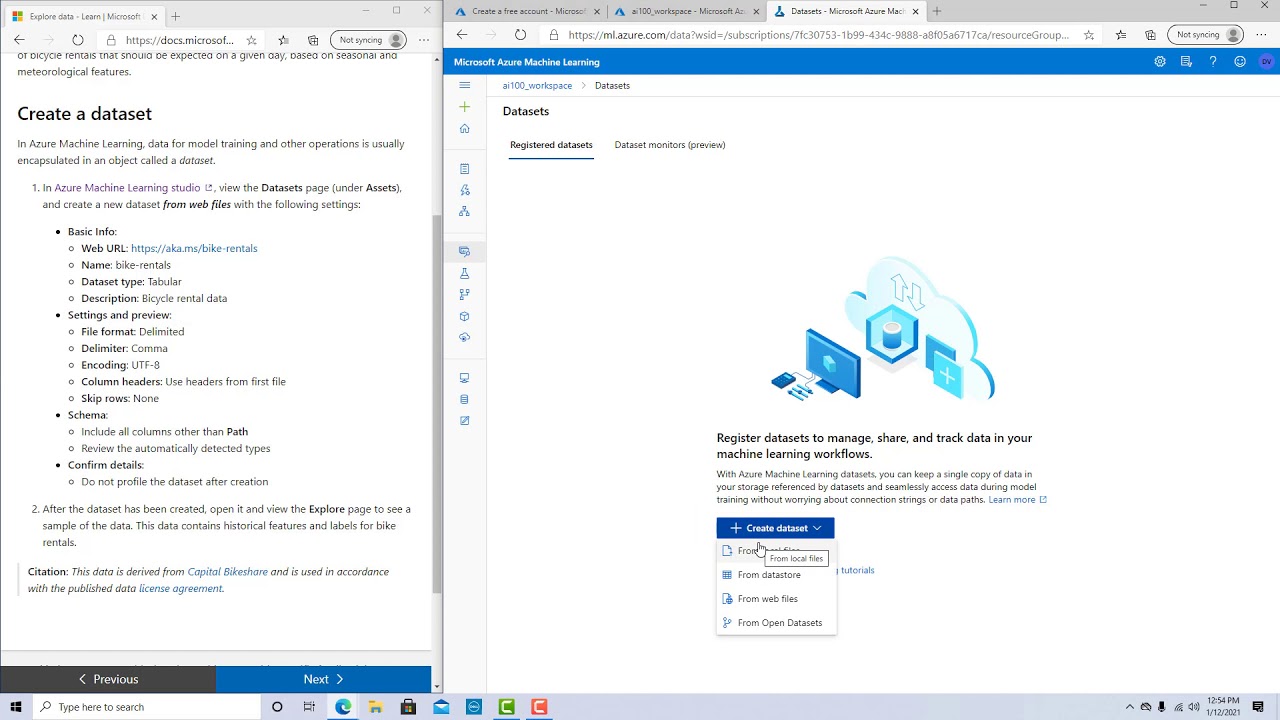Switch to Registered datasets tab
This screenshot has width=1280, height=720.
coord(551,145)
